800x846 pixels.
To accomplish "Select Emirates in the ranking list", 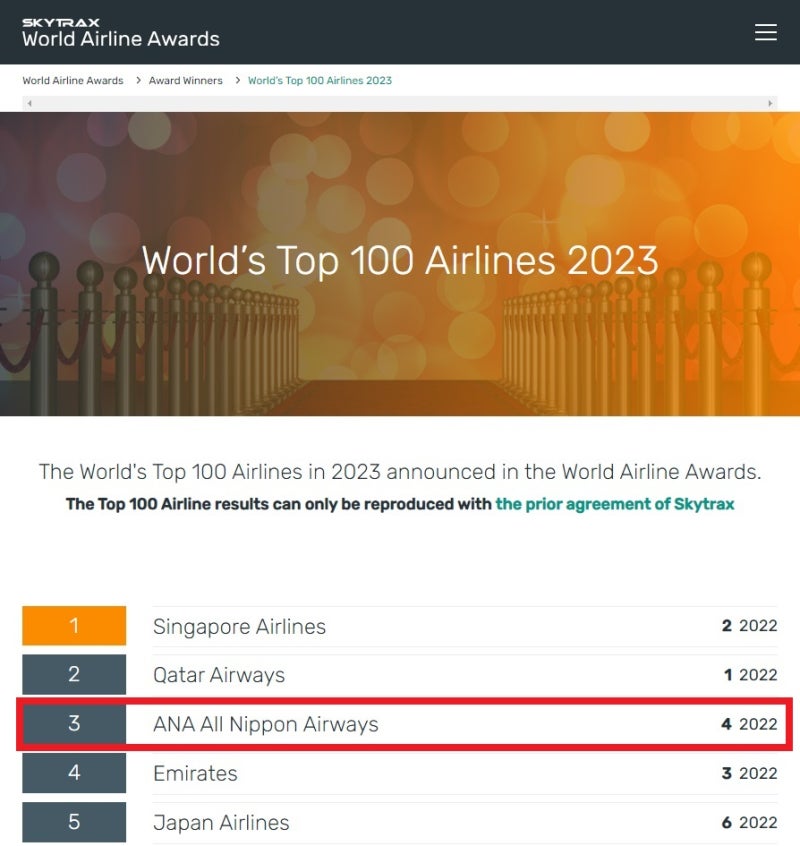I will [x=194, y=773].
